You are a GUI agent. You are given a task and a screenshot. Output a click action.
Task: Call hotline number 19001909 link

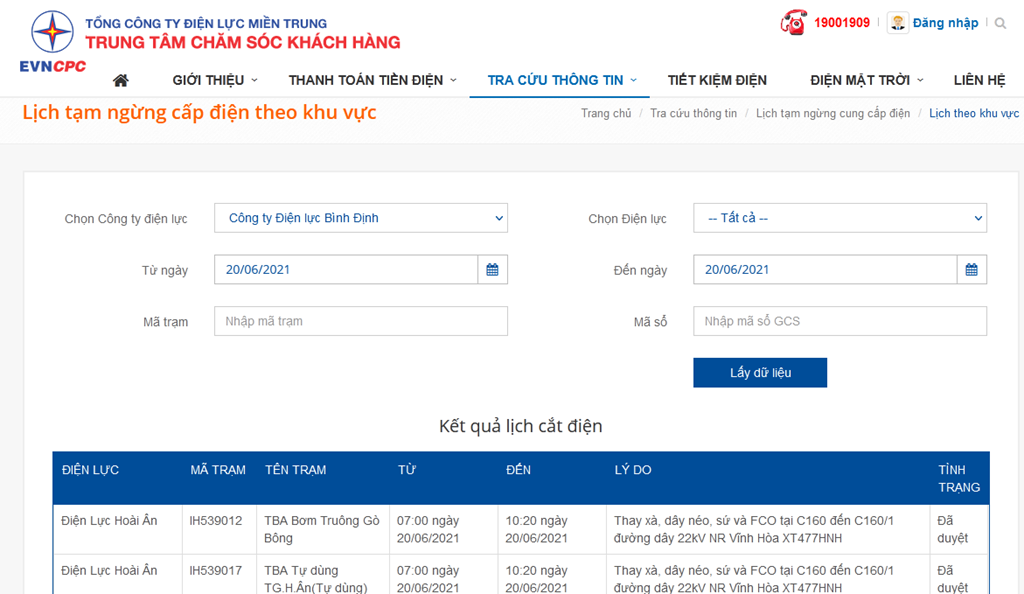[x=842, y=23]
